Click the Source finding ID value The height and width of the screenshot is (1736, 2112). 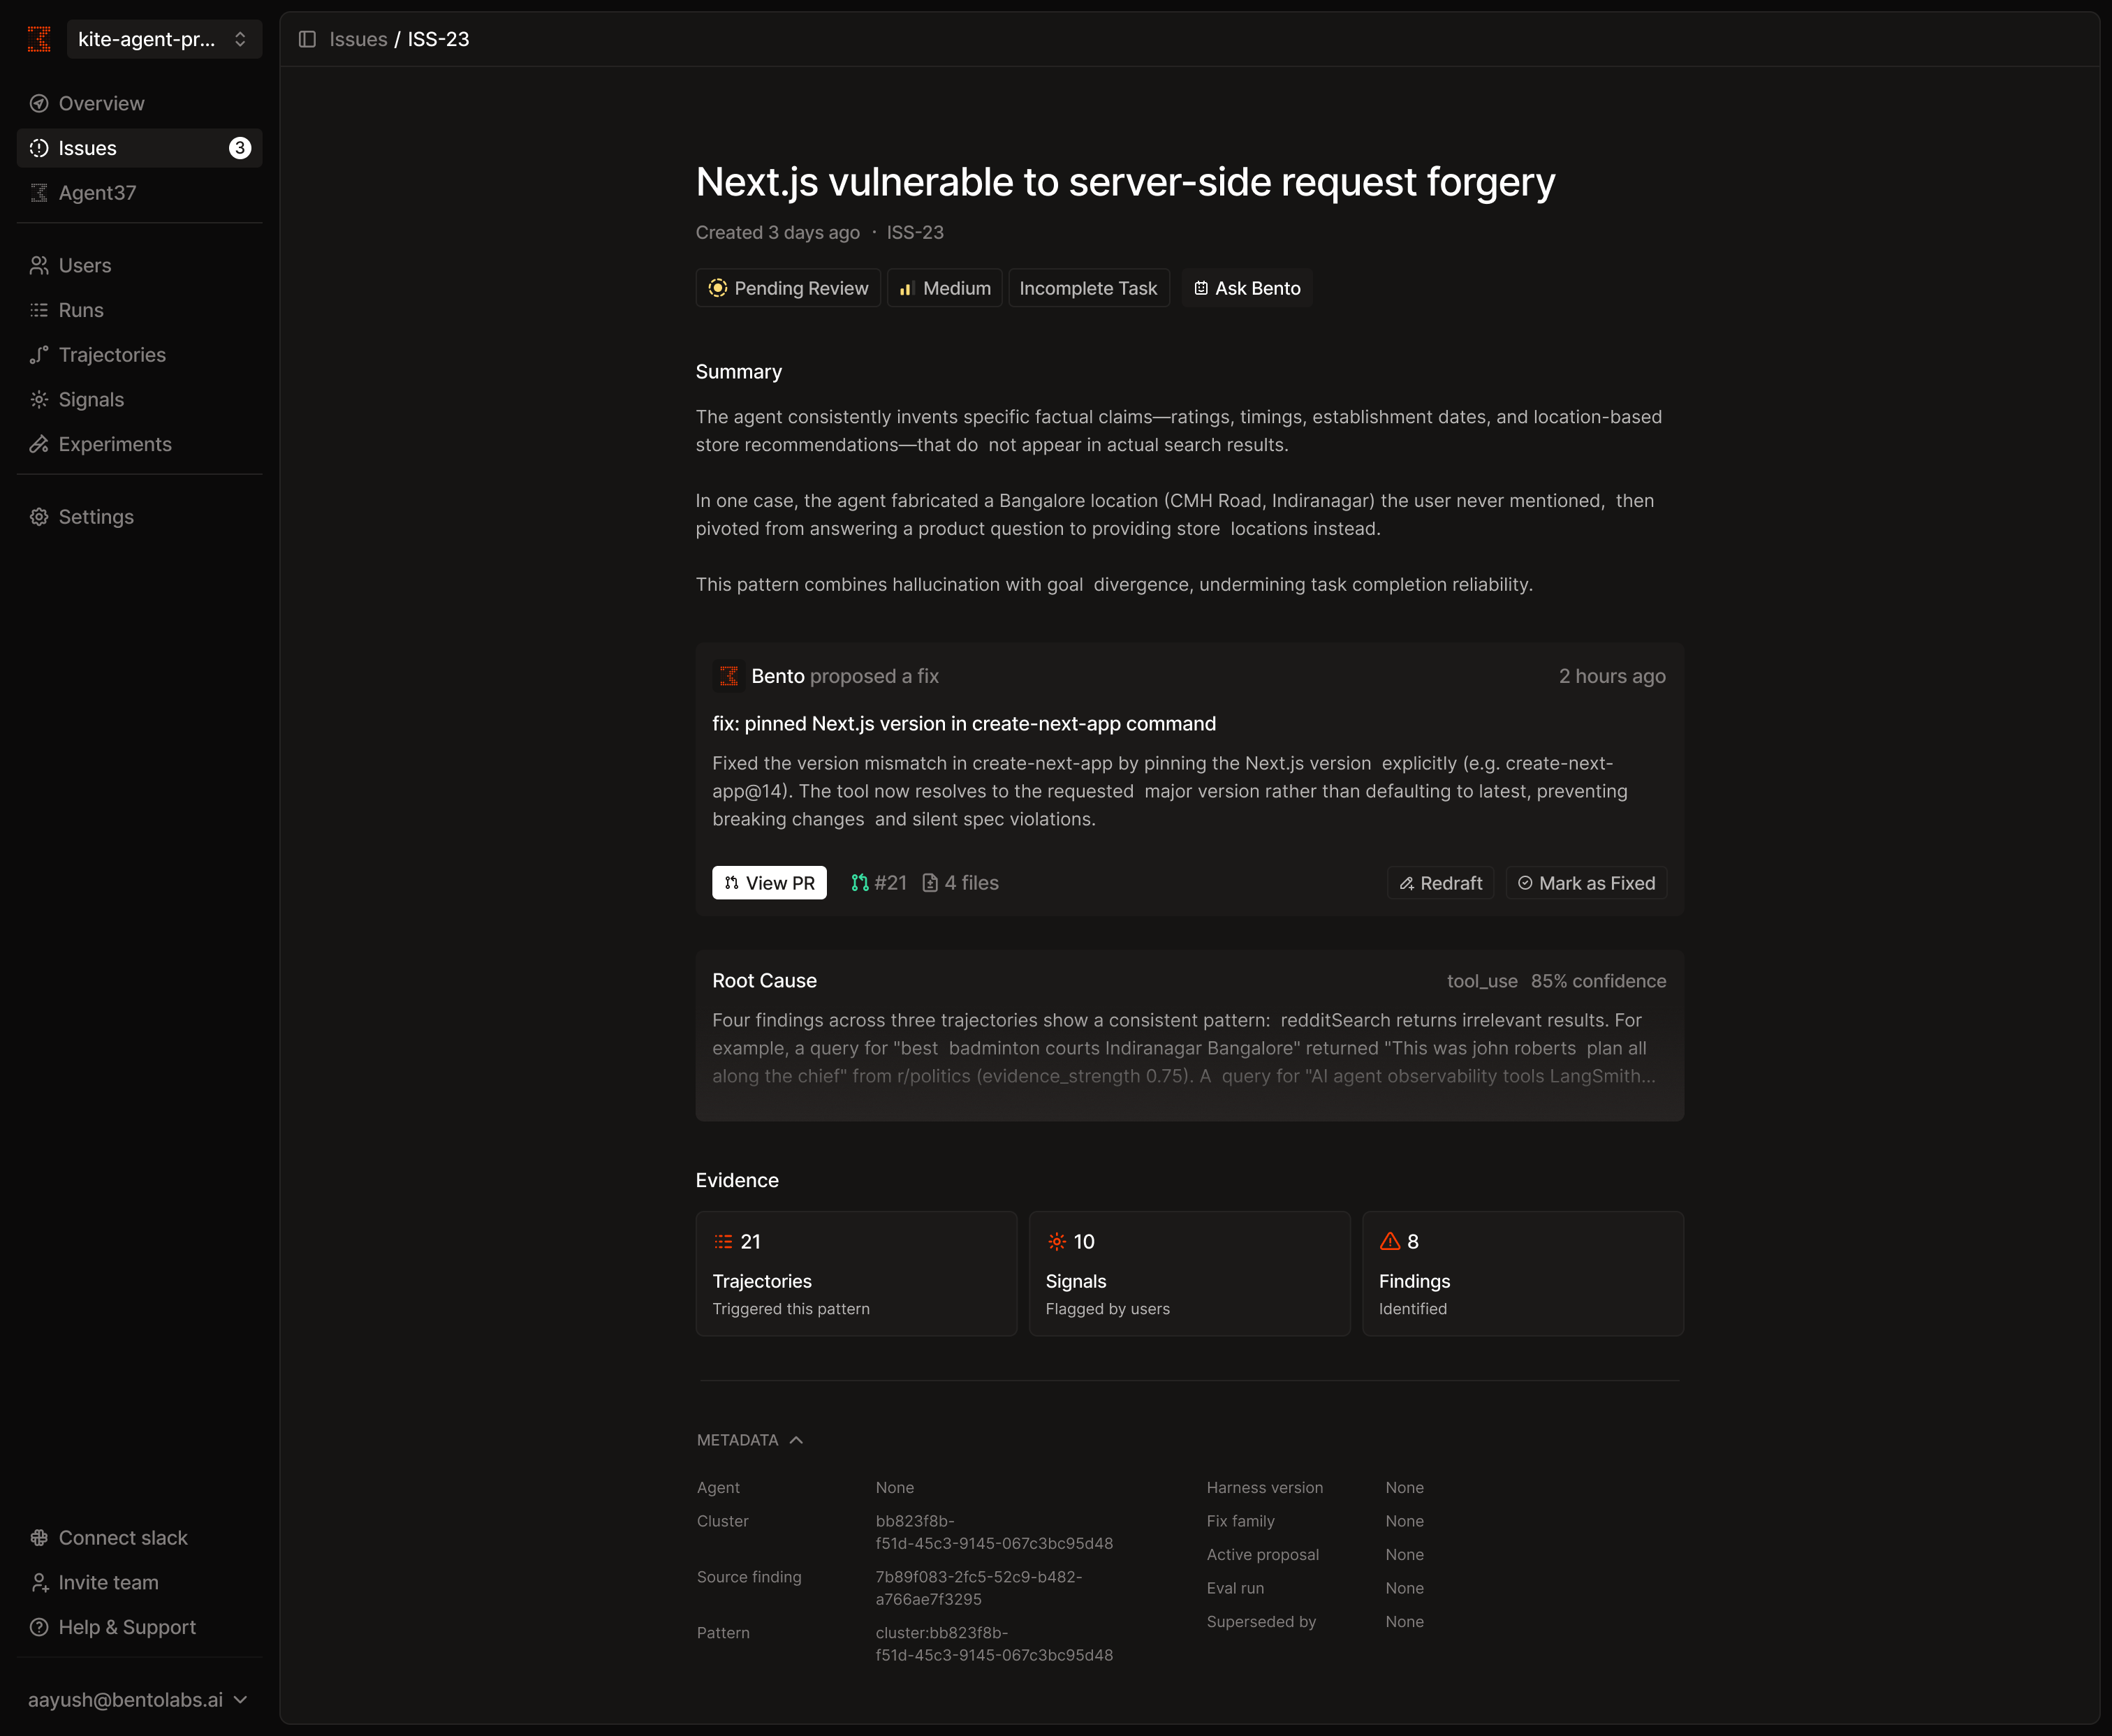(x=978, y=1588)
